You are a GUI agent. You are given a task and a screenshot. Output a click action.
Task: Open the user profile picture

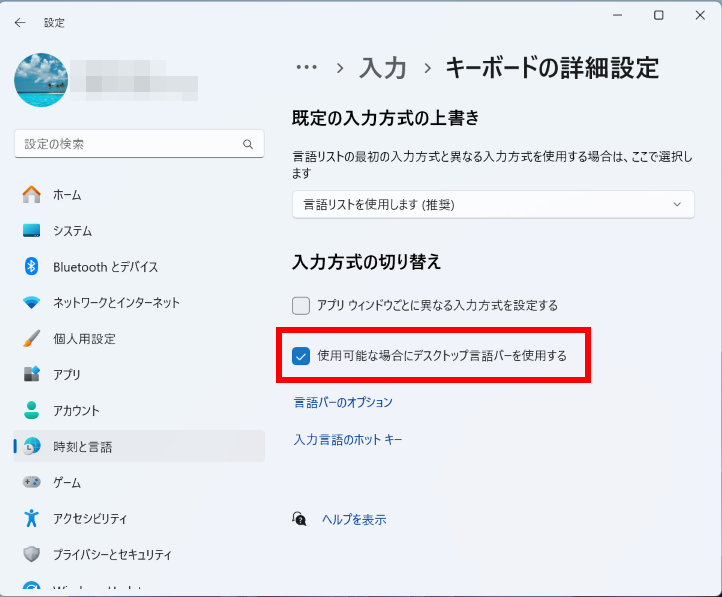pyautogui.click(x=41, y=80)
